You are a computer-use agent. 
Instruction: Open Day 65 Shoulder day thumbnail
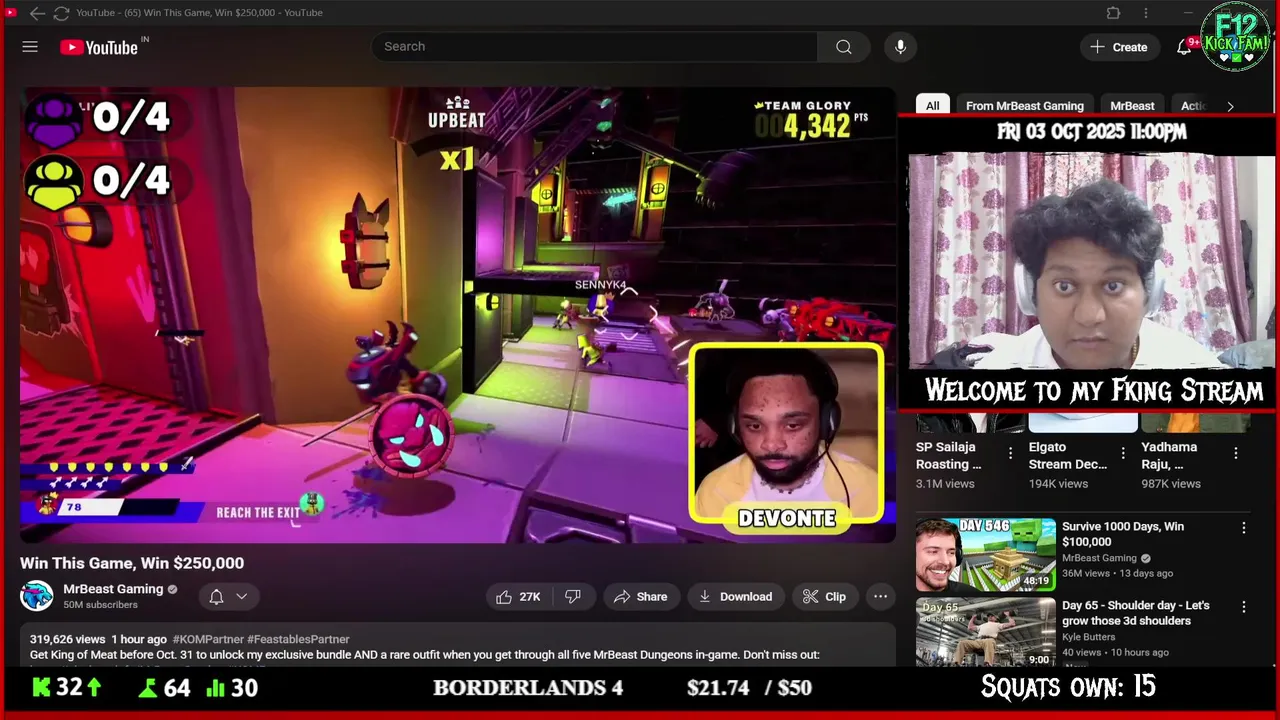[986, 632]
